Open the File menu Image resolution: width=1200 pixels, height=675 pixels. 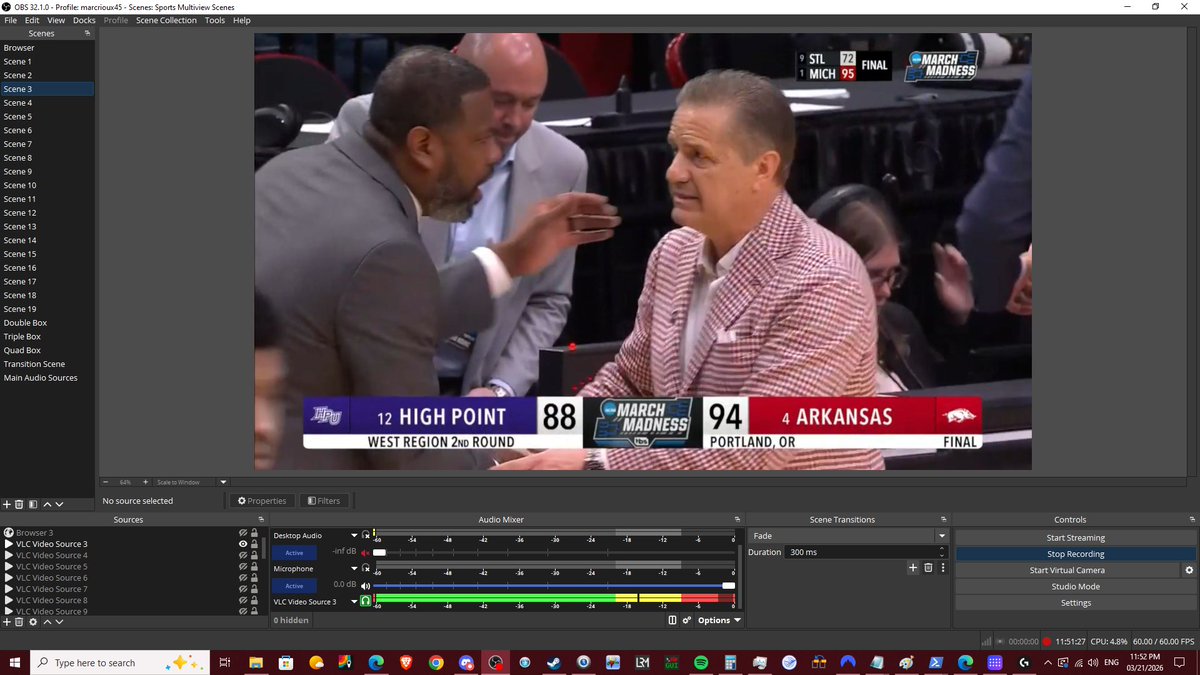click(11, 20)
